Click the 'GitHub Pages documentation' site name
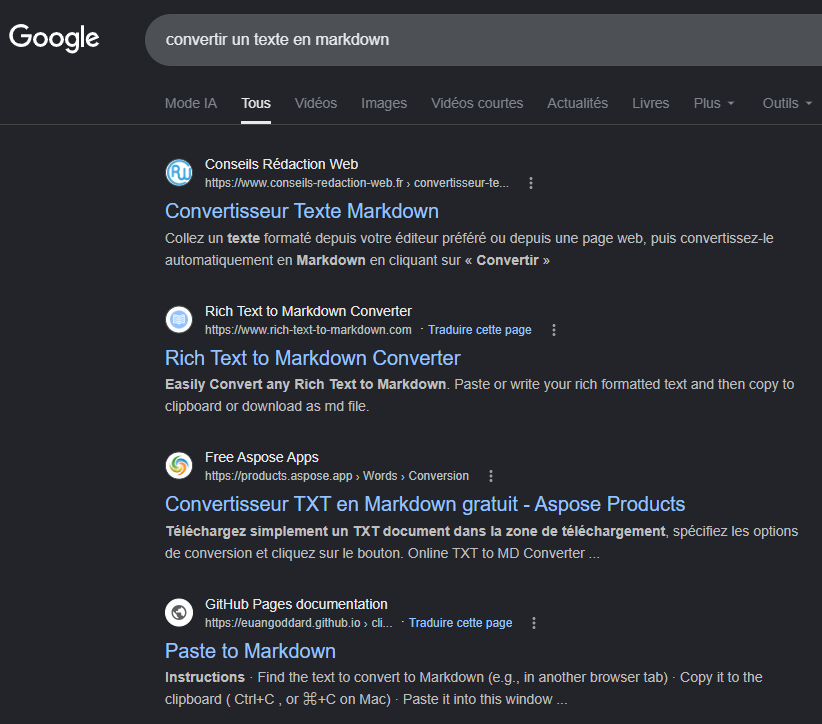Screen dimensions: 822x724 click(296, 604)
